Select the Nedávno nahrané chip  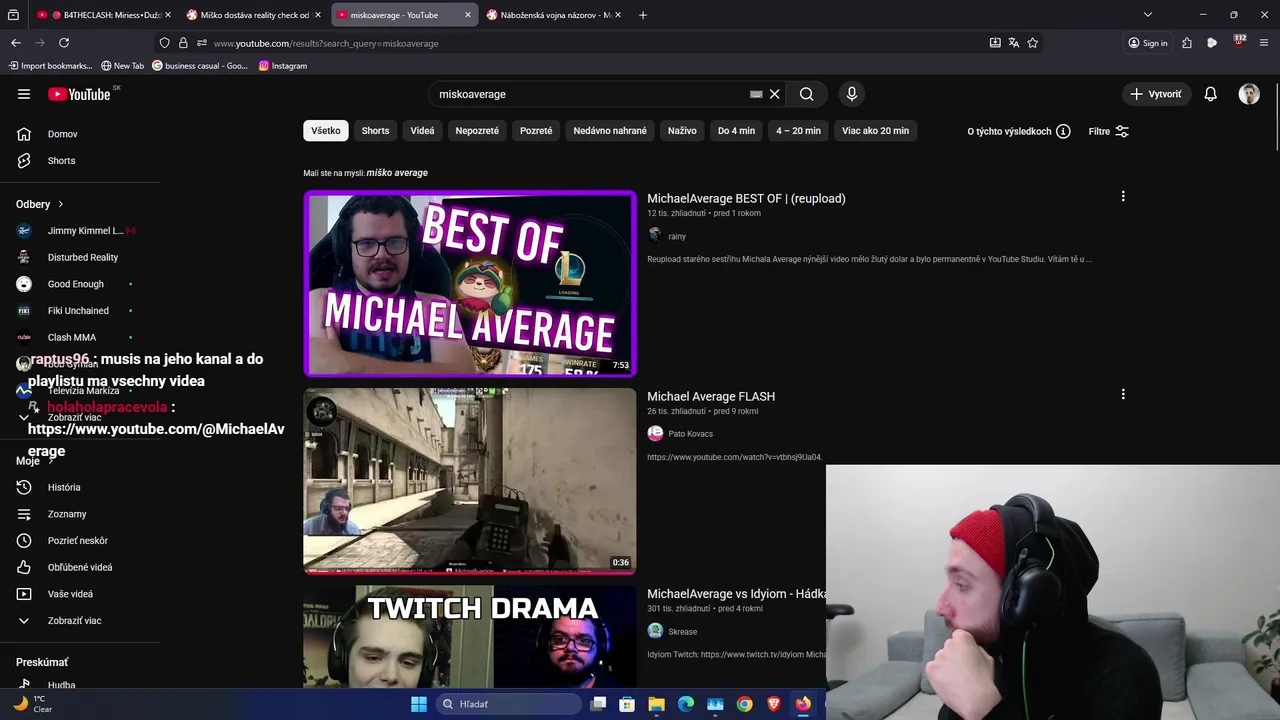click(610, 131)
